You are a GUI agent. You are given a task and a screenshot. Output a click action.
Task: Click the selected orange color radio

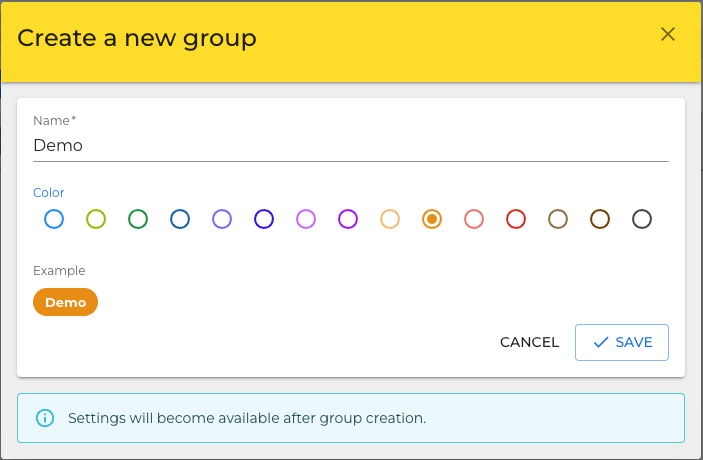coord(432,219)
